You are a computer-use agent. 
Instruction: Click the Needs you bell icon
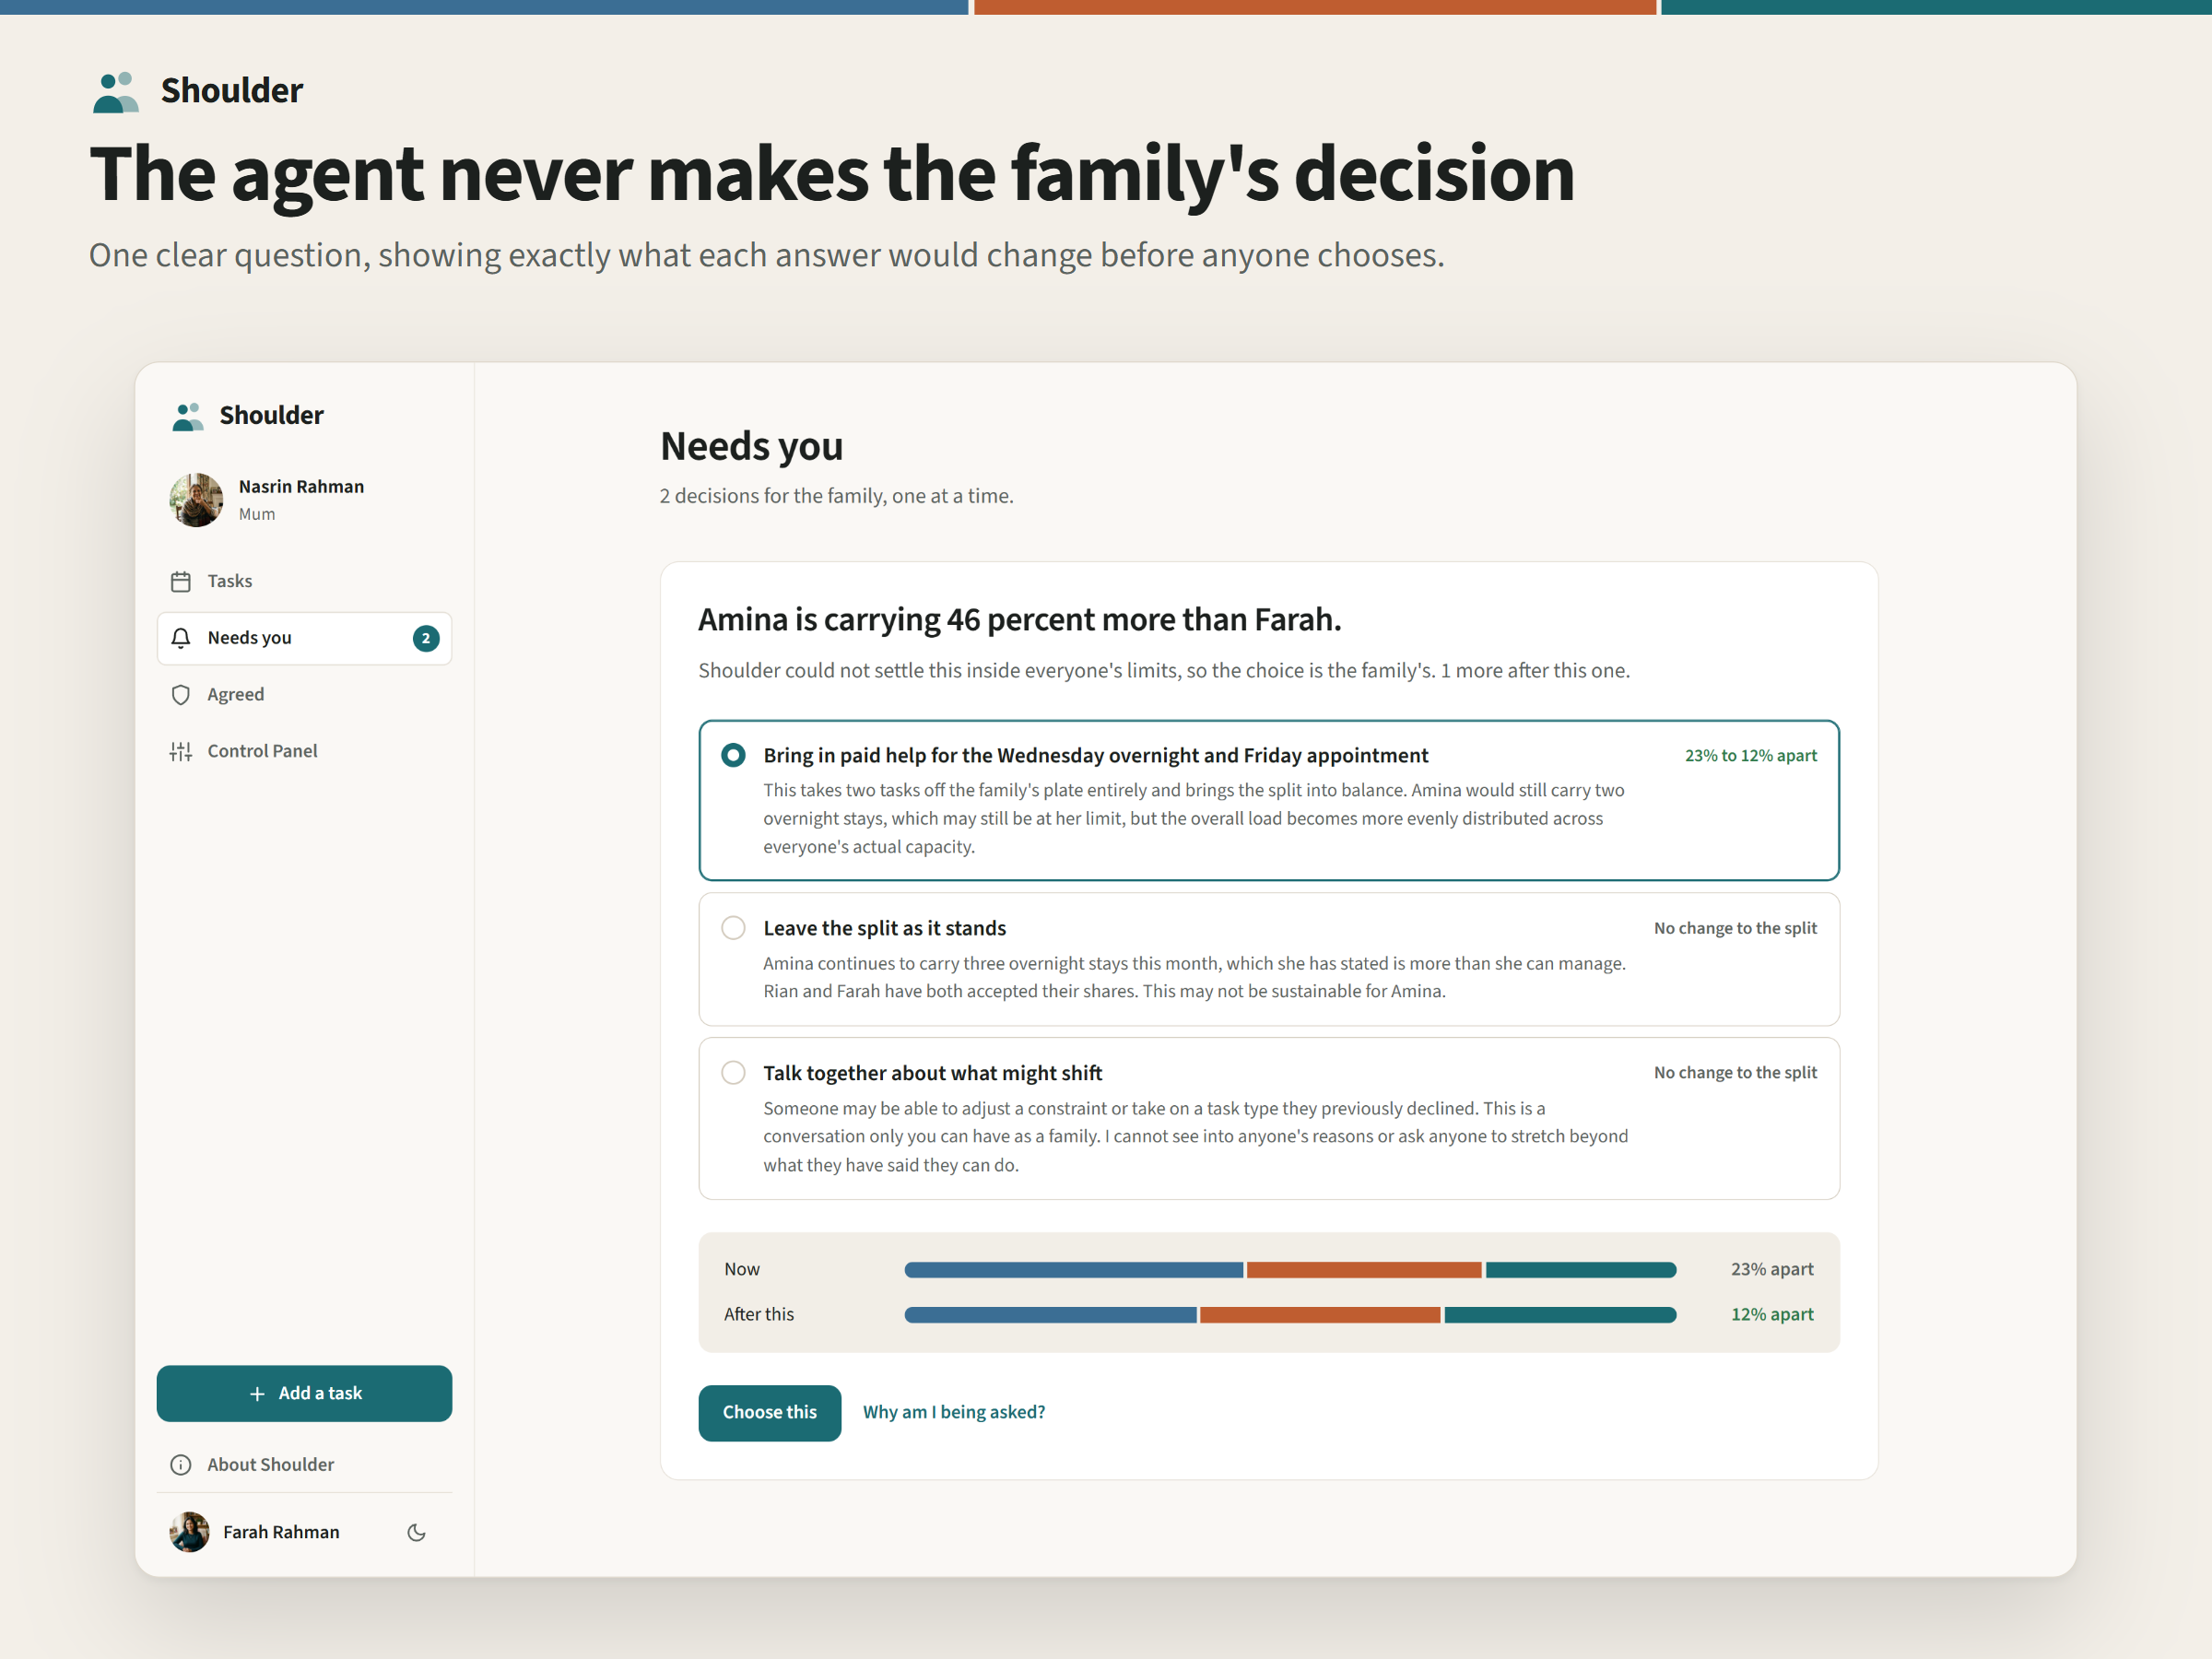(x=181, y=638)
